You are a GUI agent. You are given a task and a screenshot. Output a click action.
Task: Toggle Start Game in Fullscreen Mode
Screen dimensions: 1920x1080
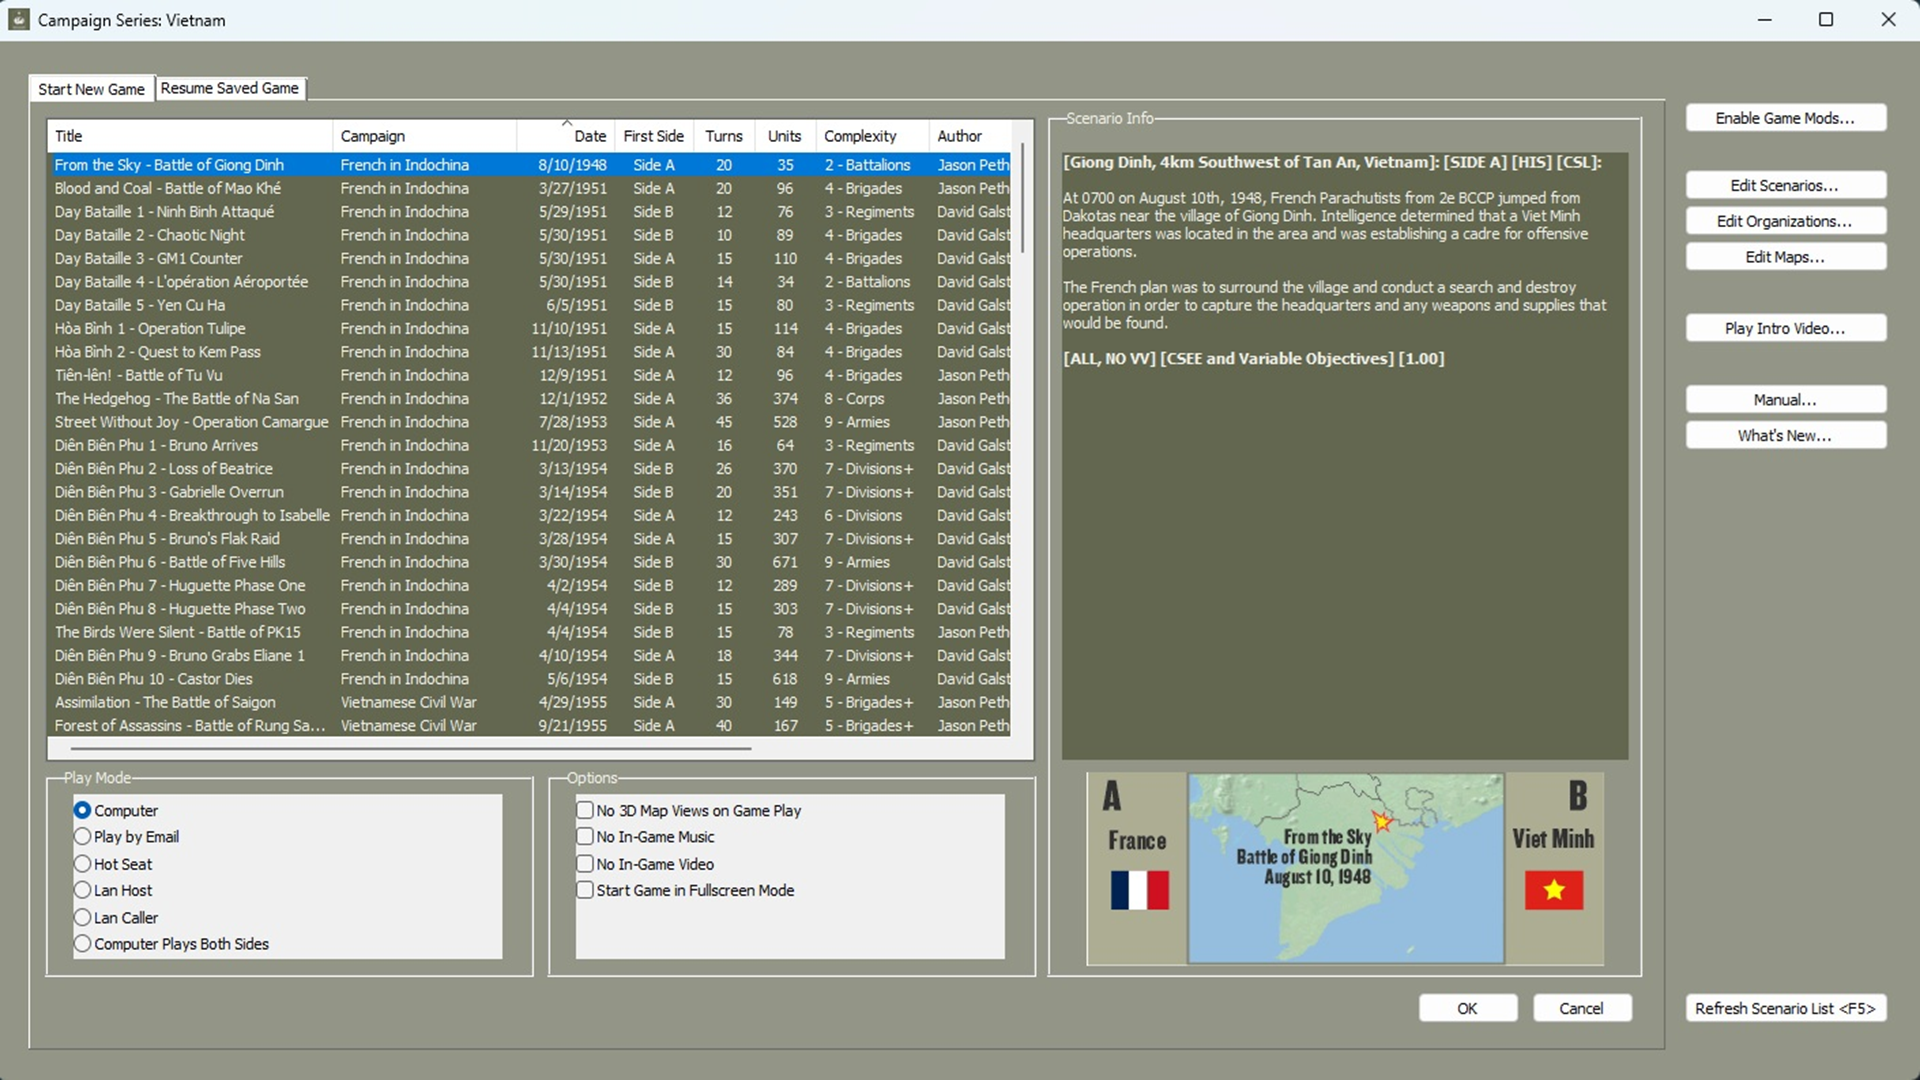(585, 890)
